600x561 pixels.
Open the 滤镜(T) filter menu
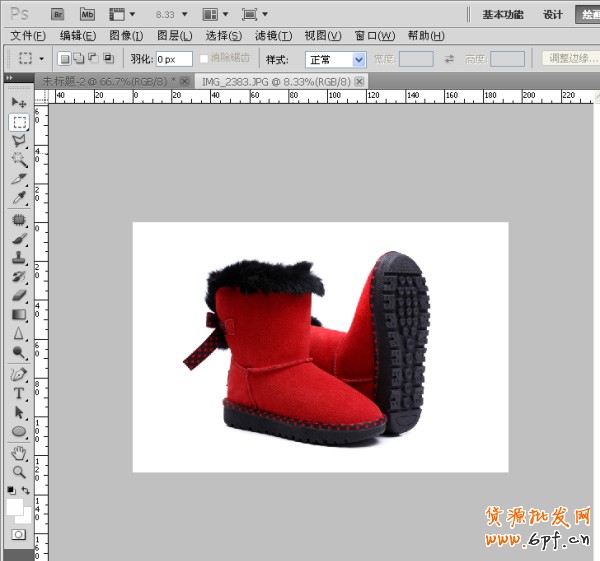tap(274, 36)
